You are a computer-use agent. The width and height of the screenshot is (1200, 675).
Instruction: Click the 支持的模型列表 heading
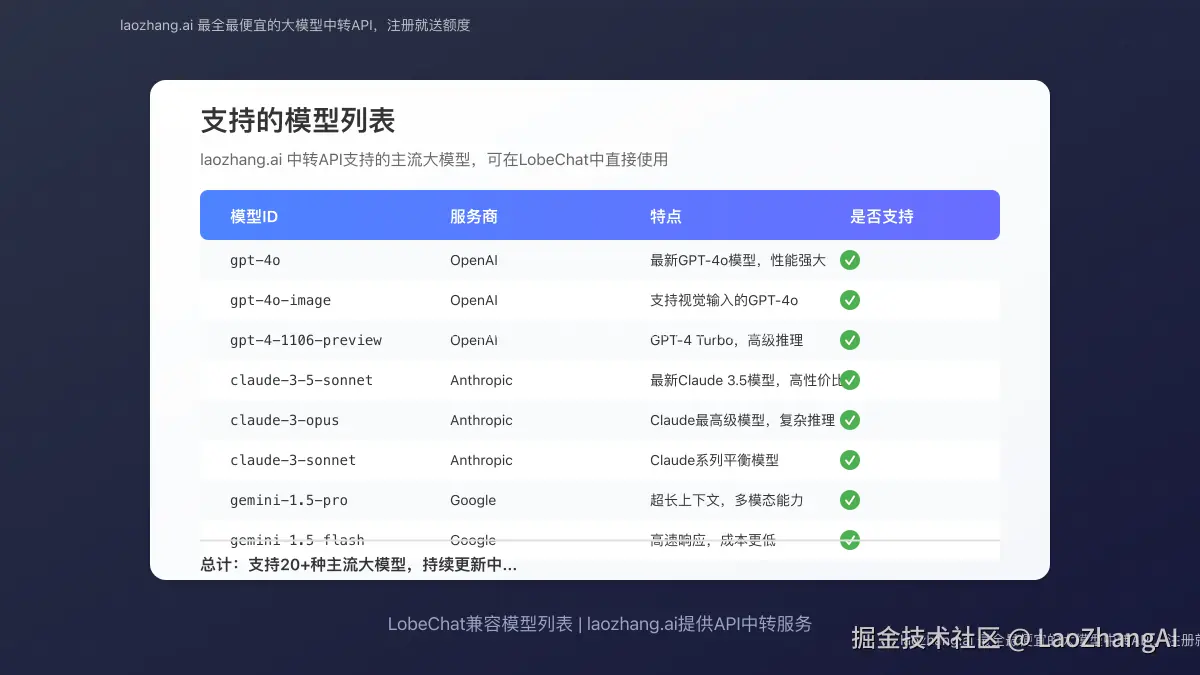298,121
